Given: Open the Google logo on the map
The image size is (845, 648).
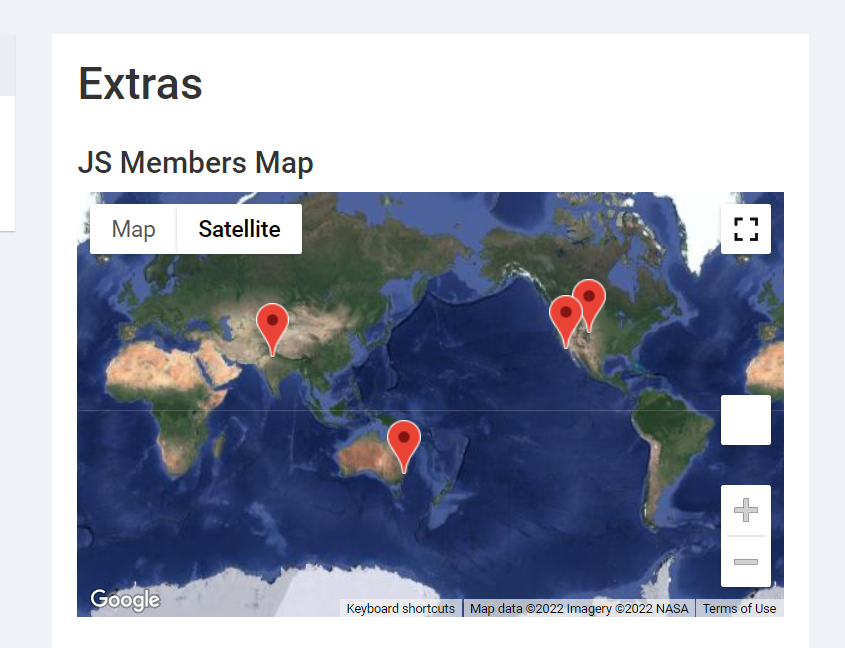Looking at the screenshot, I should tap(125, 599).
